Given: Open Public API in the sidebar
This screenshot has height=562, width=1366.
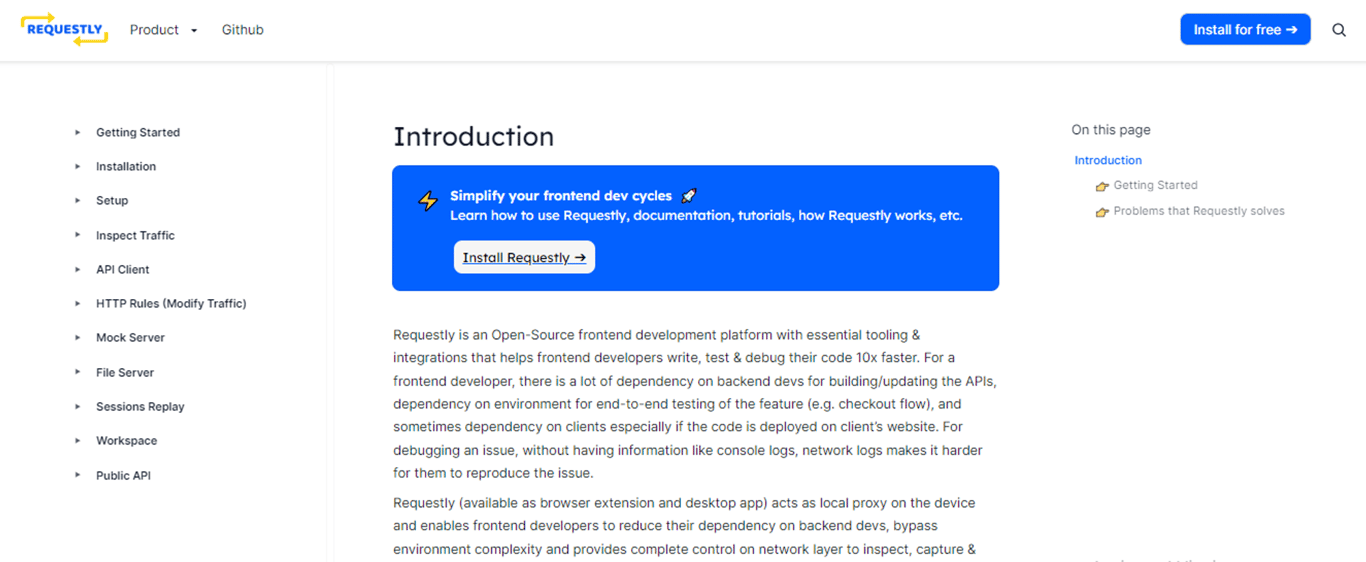Looking at the screenshot, I should [123, 475].
